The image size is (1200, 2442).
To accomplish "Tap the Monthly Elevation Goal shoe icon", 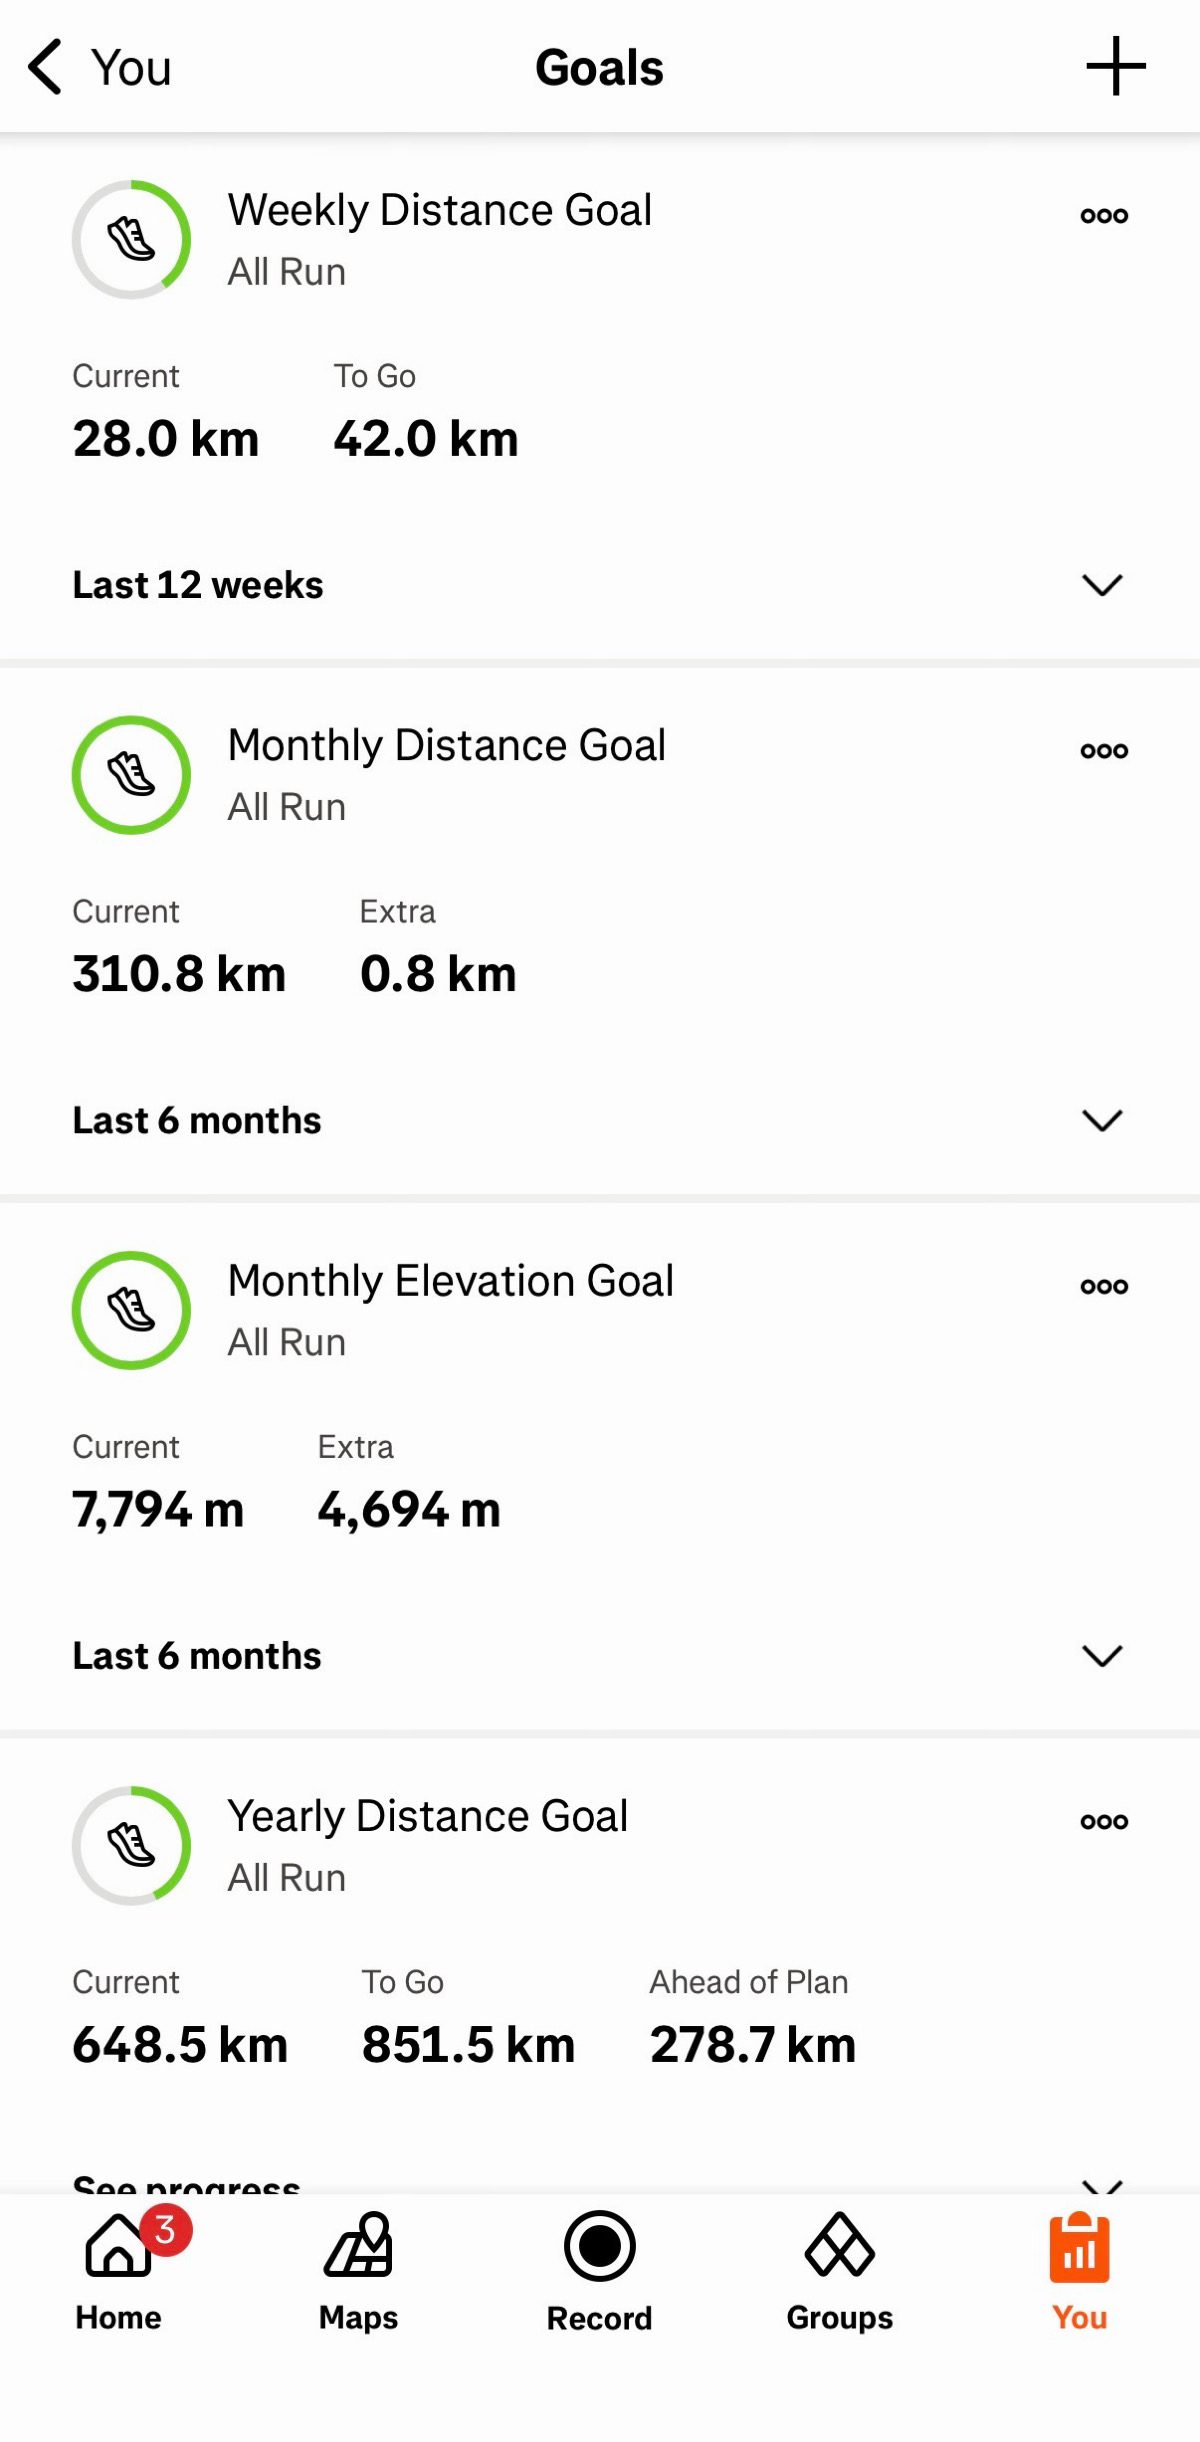I will (x=131, y=1310).
